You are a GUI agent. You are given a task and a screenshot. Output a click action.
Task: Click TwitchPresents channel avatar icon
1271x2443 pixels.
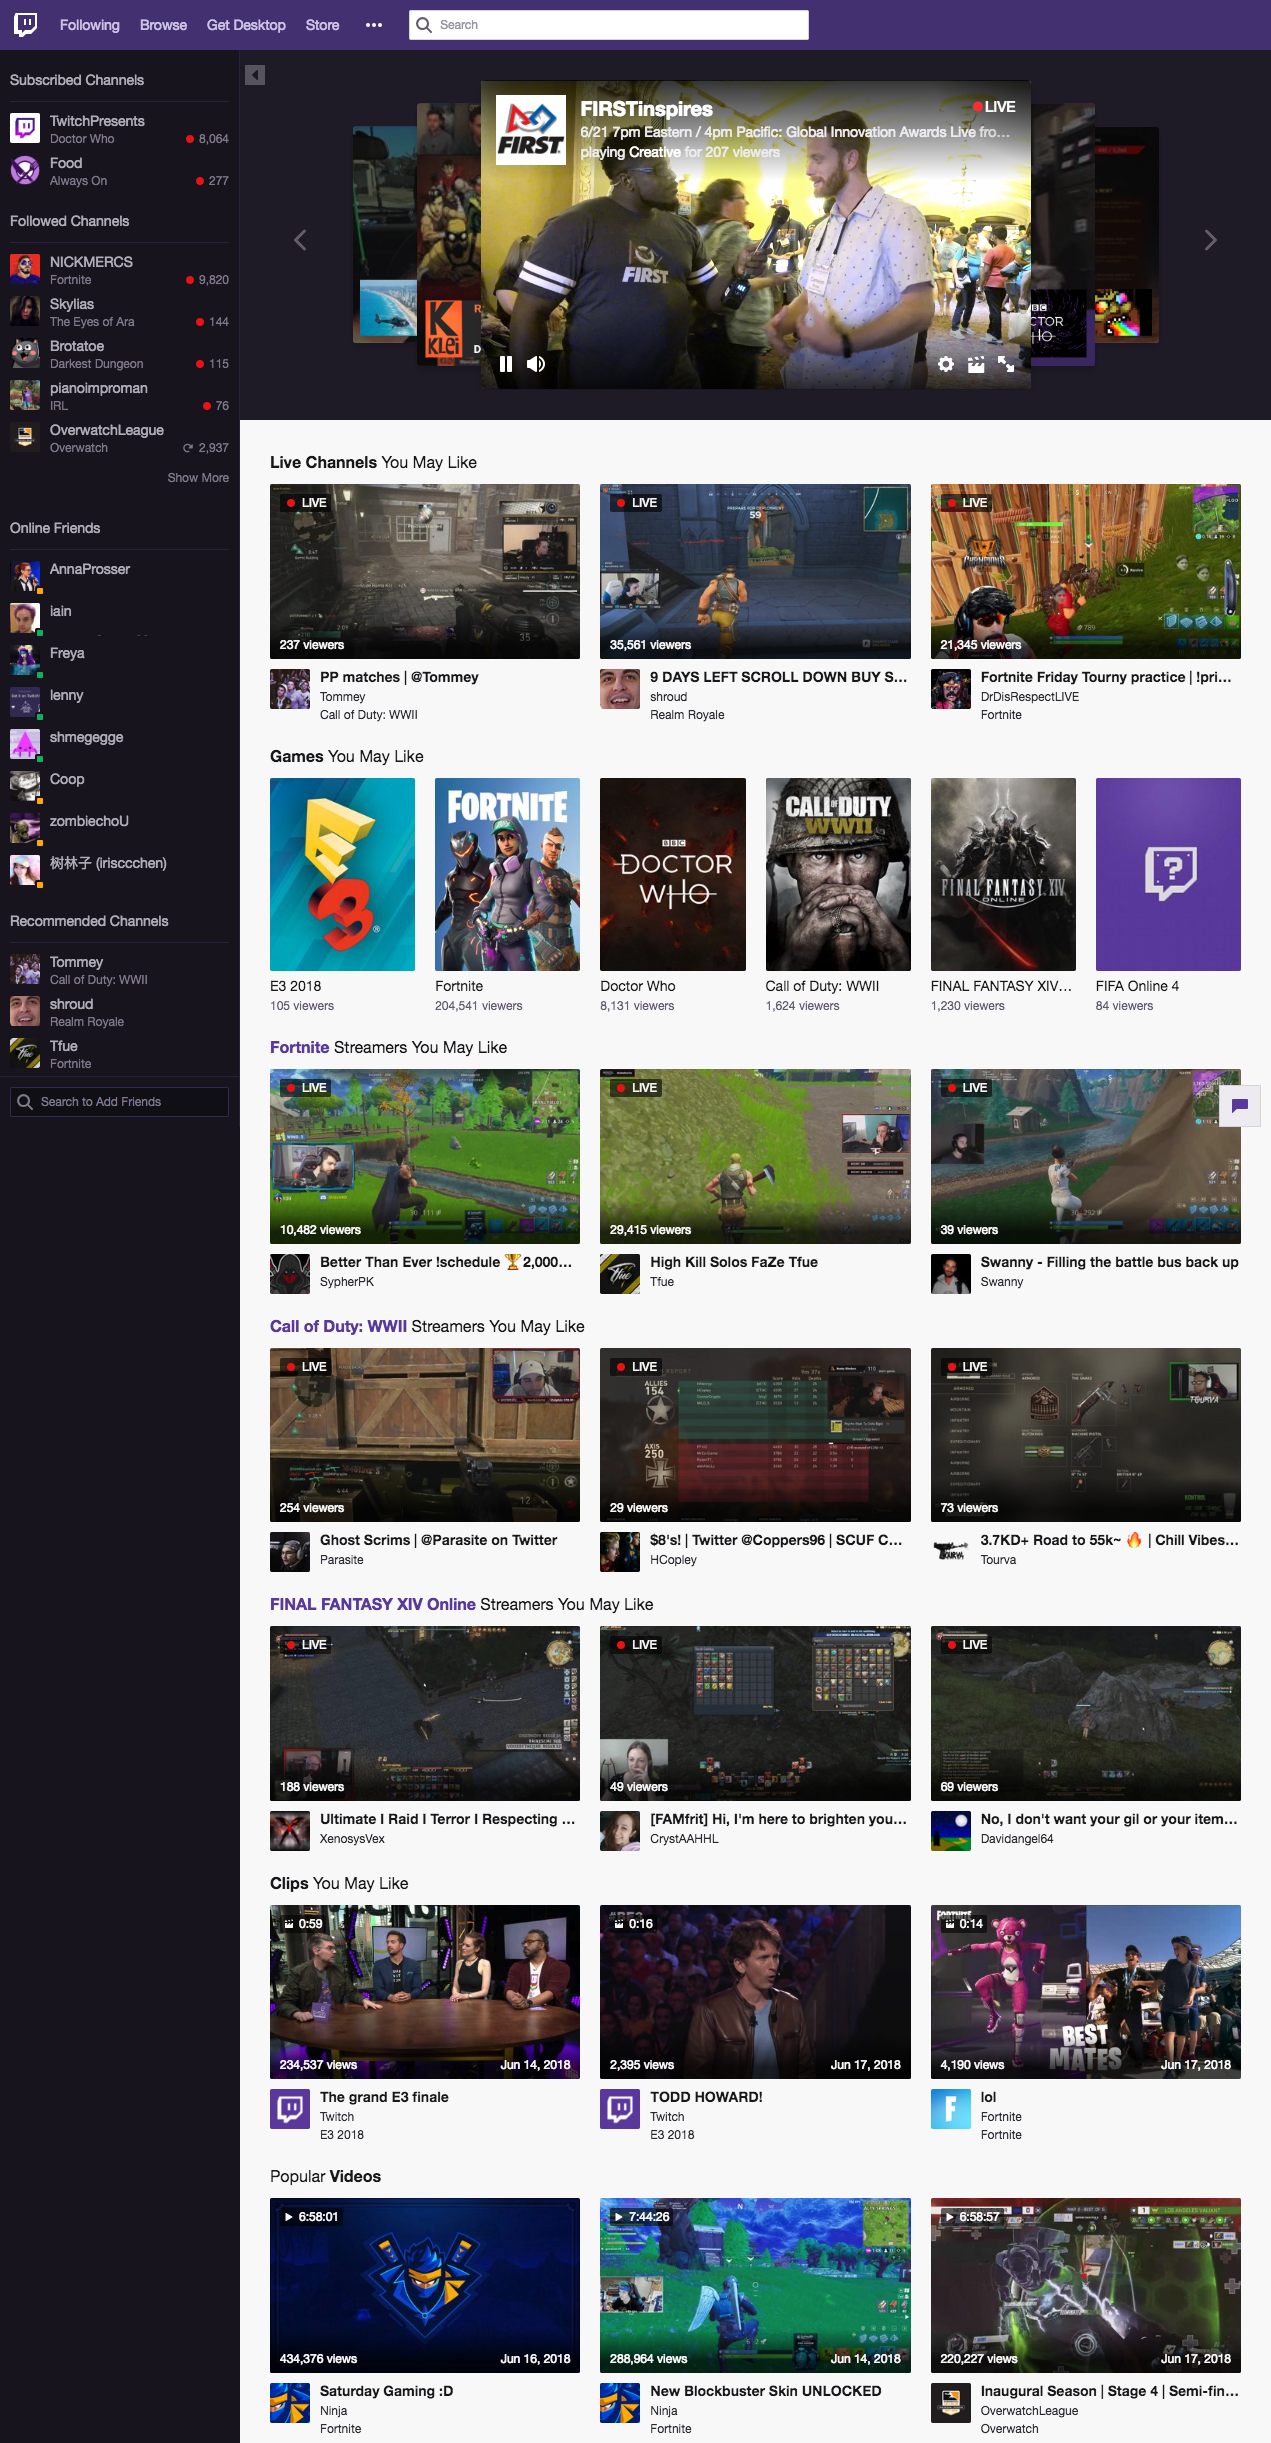point(25,128)
